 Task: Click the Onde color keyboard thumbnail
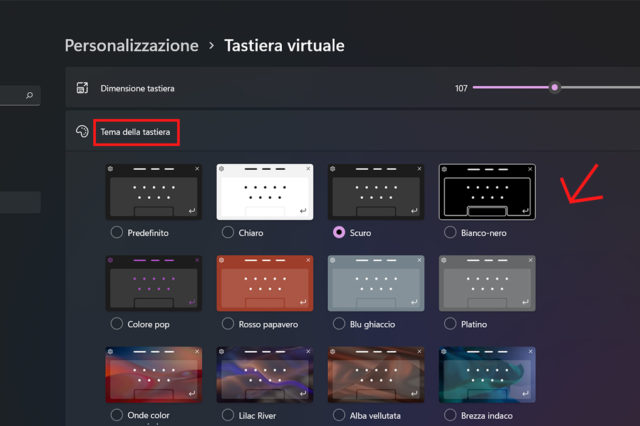[154, 375]
